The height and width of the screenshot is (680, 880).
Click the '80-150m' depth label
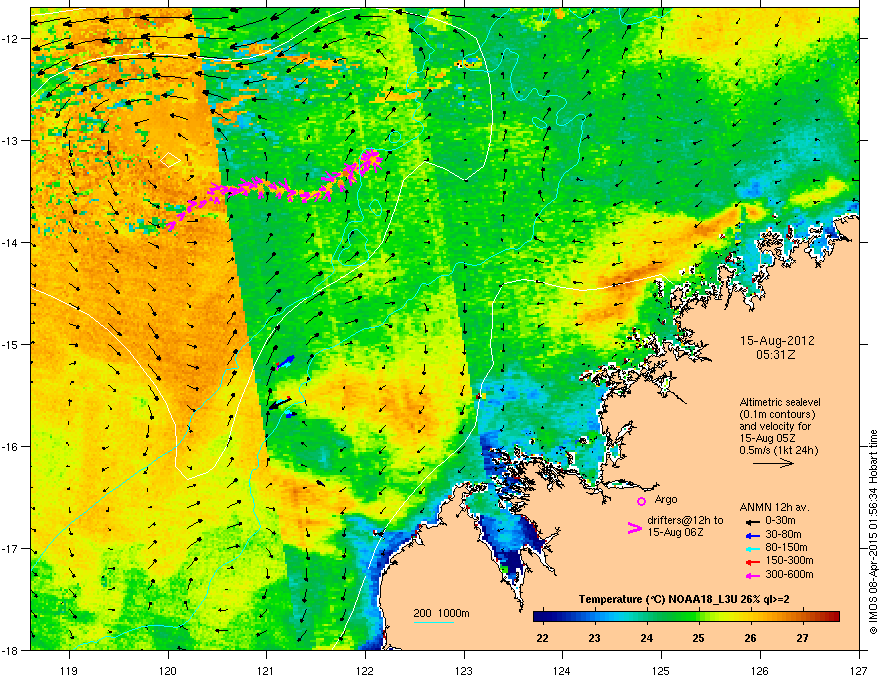(786, 548)
